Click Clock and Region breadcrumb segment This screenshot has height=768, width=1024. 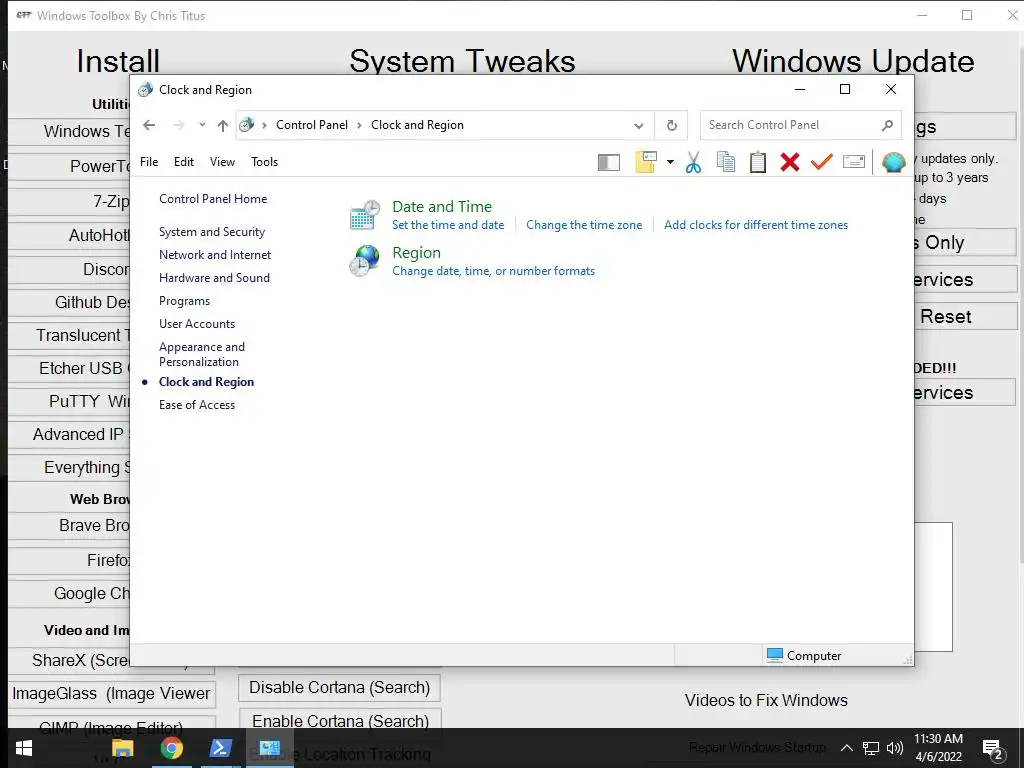click(x=417, y=125)
